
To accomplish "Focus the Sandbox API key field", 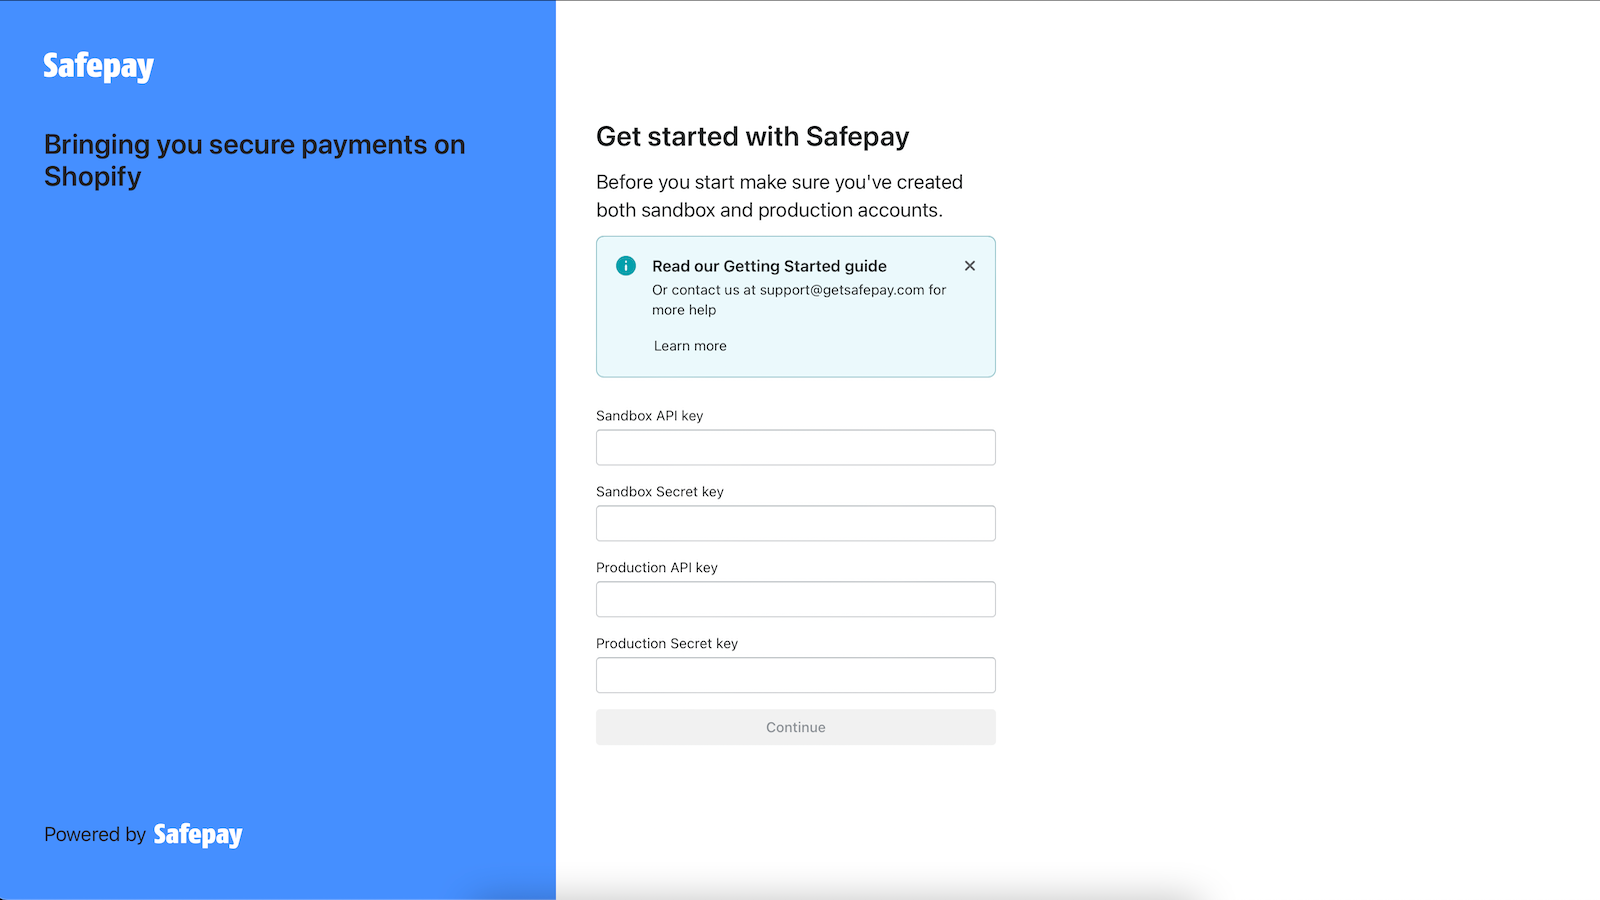I will point(796,447).
